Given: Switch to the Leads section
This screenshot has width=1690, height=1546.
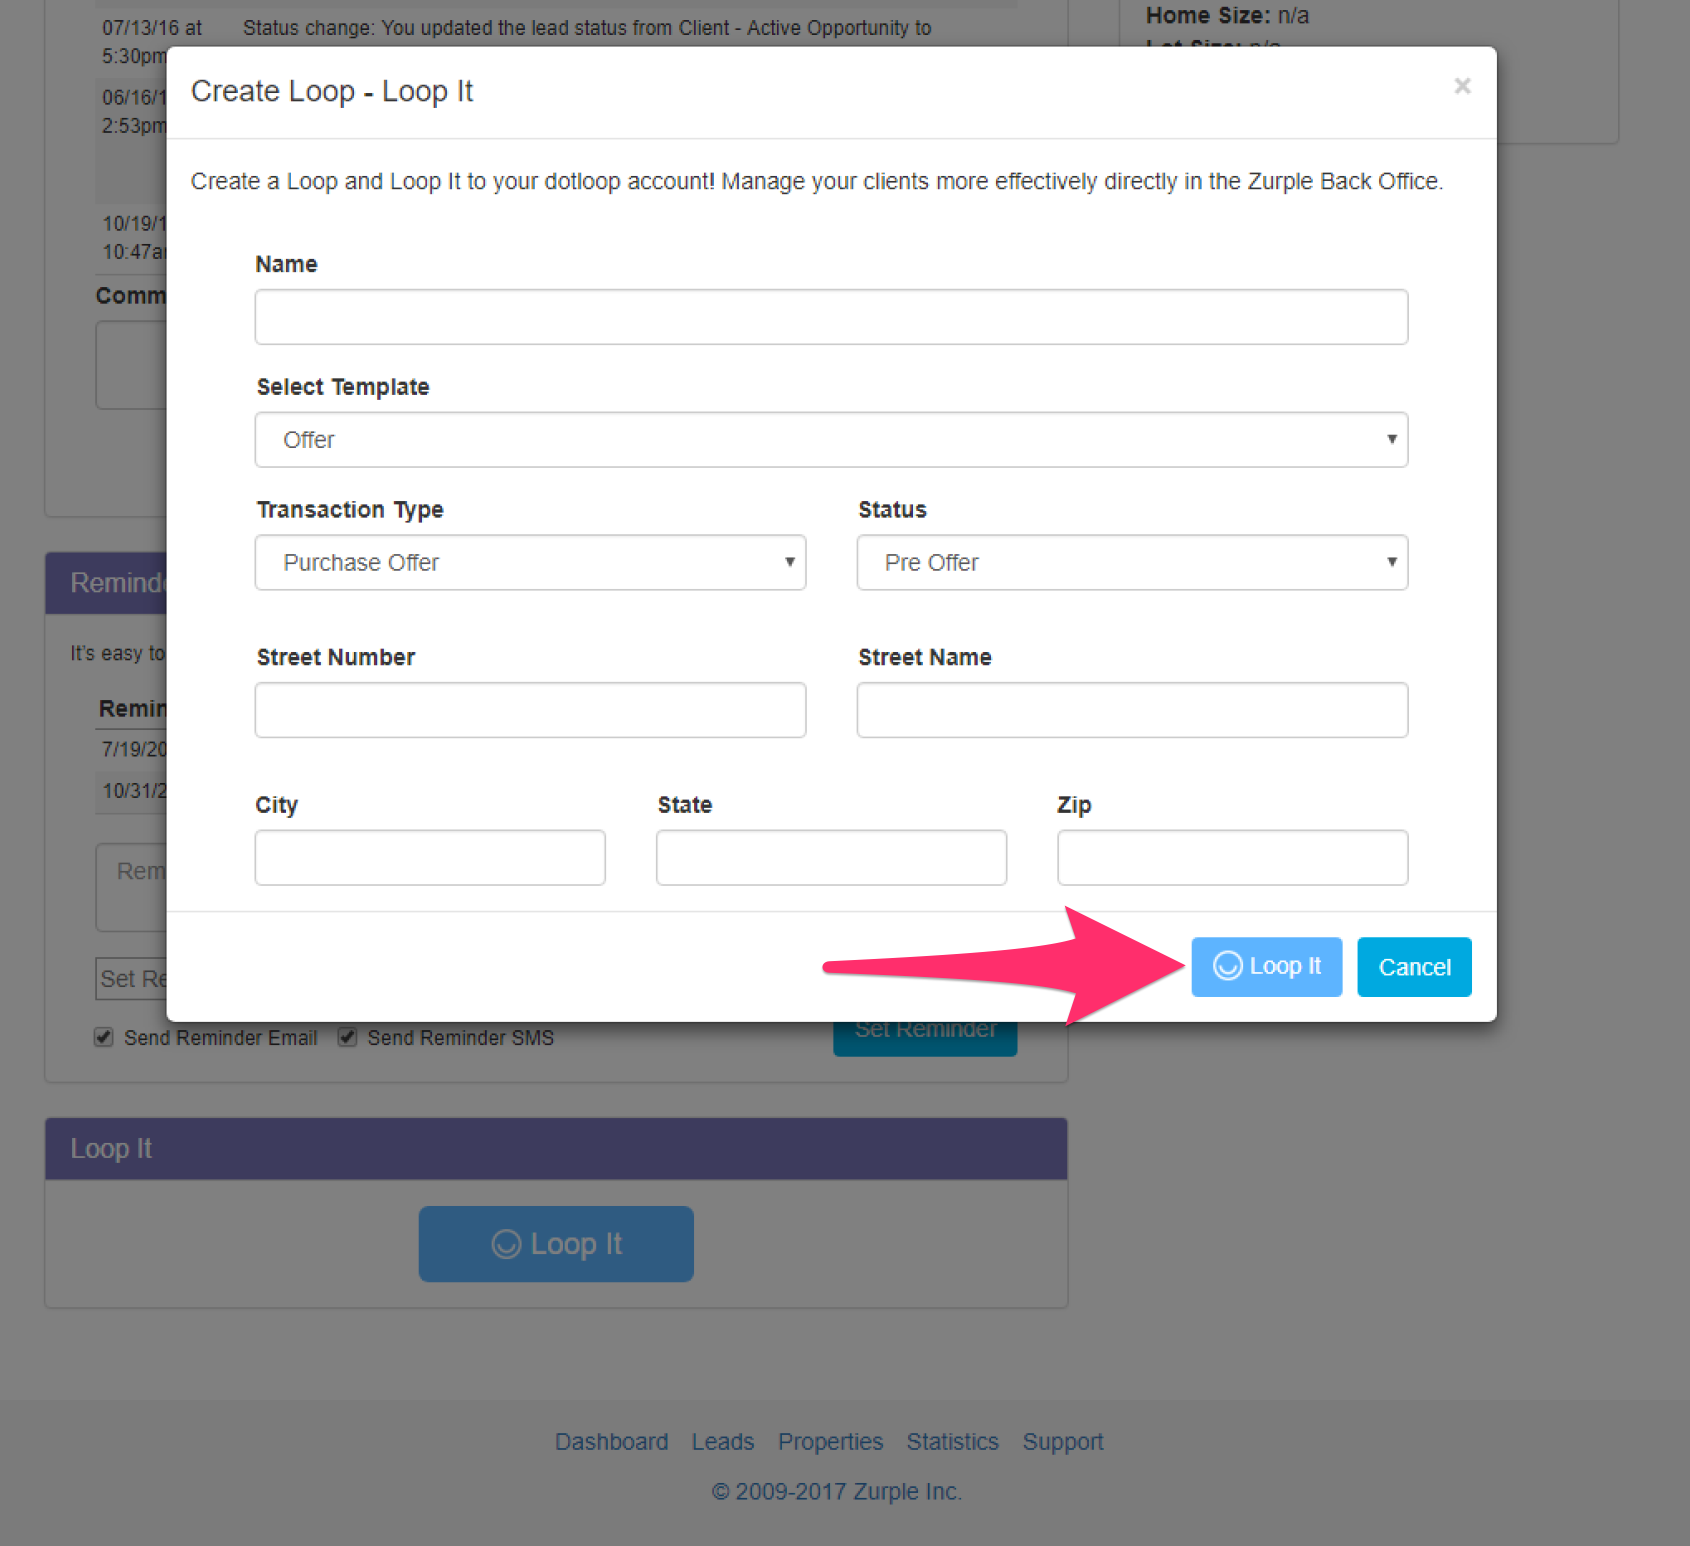Looking at the screenshot, I should coord(722,1441).
